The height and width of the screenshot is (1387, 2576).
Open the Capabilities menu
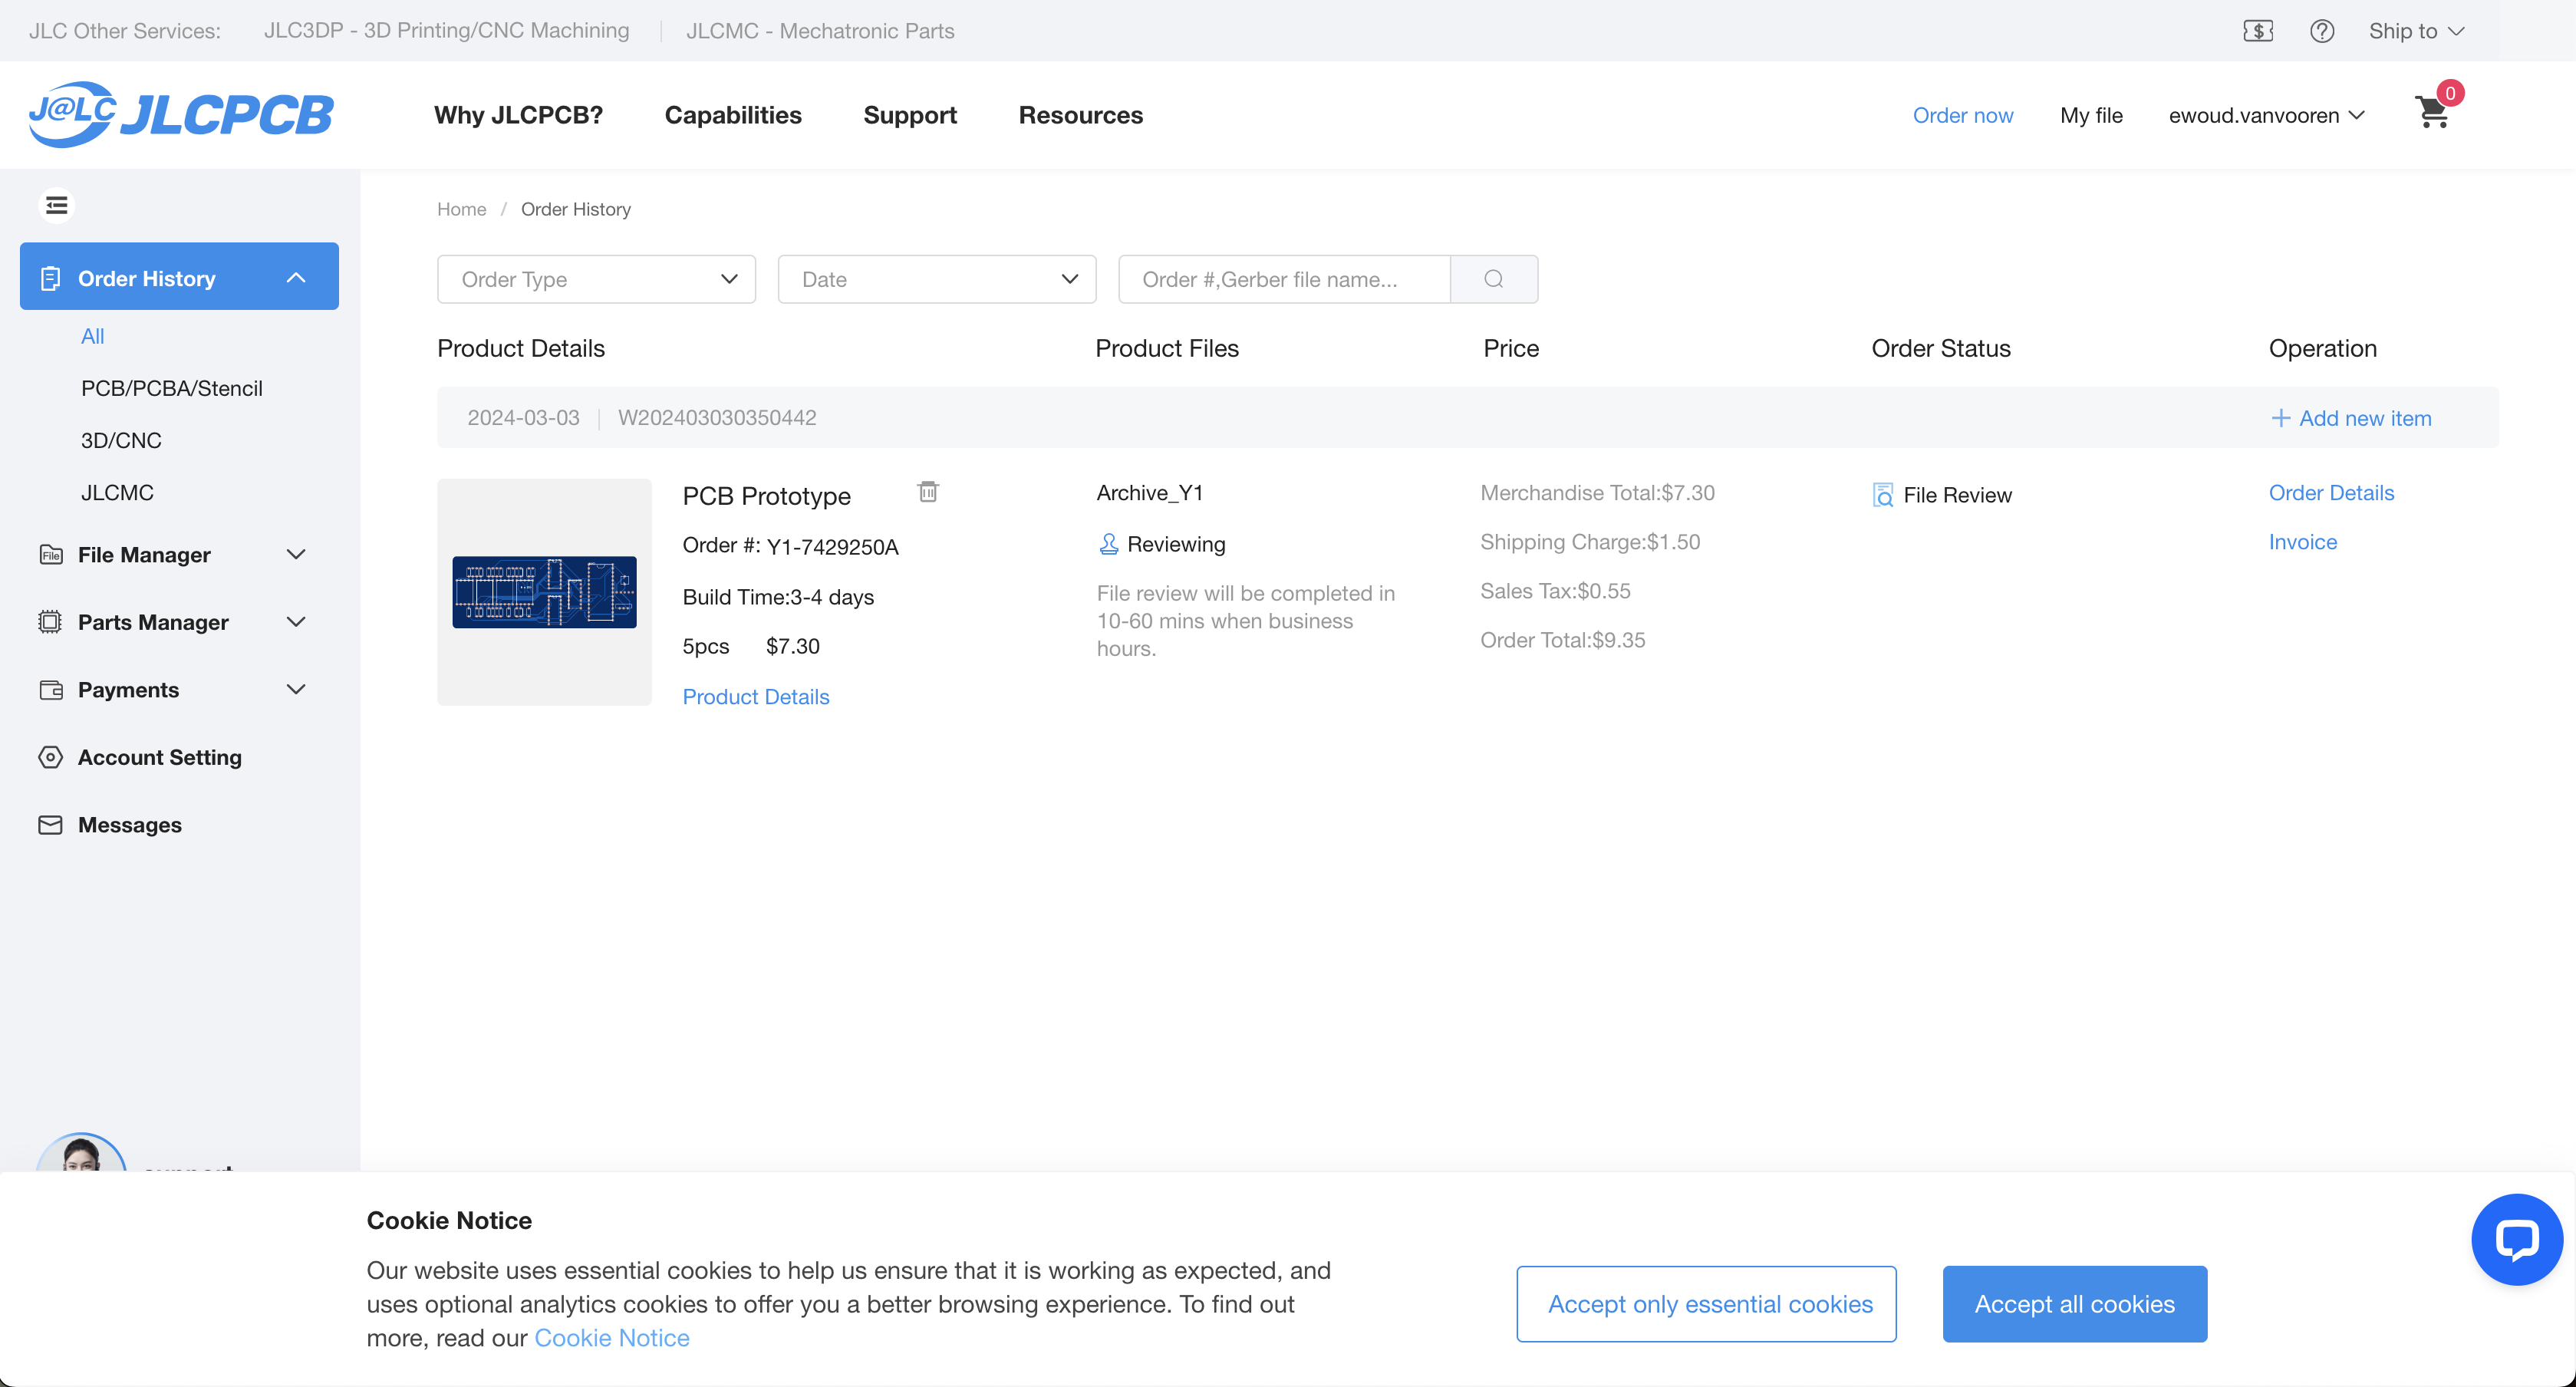tap(732, 115)
